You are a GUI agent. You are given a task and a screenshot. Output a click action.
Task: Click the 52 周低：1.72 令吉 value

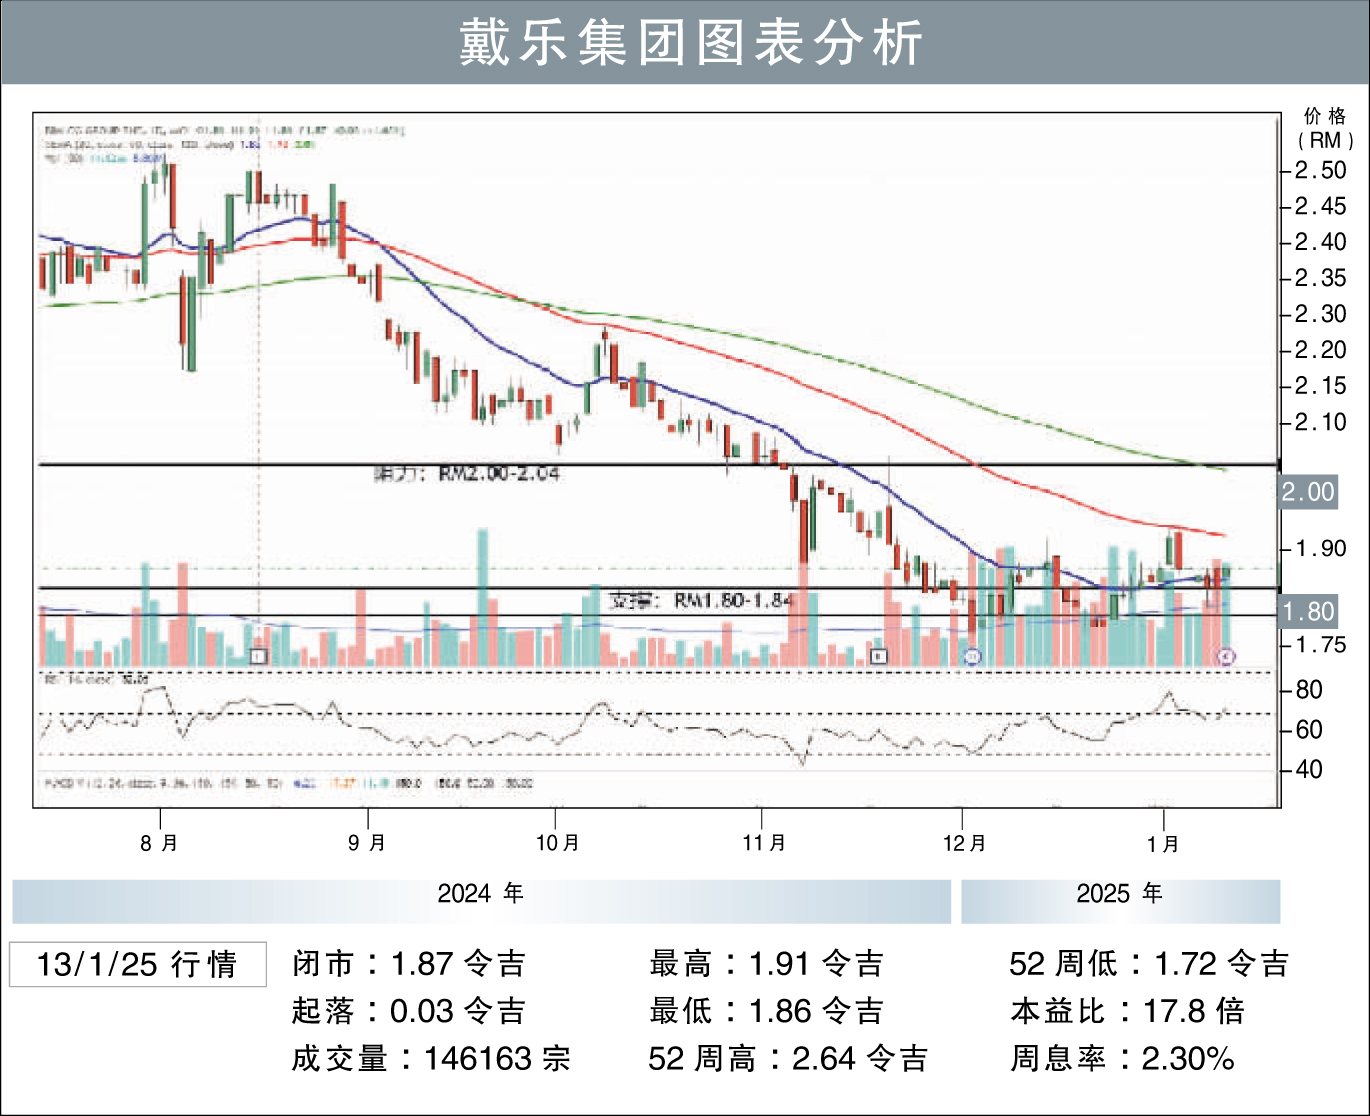1149,964
